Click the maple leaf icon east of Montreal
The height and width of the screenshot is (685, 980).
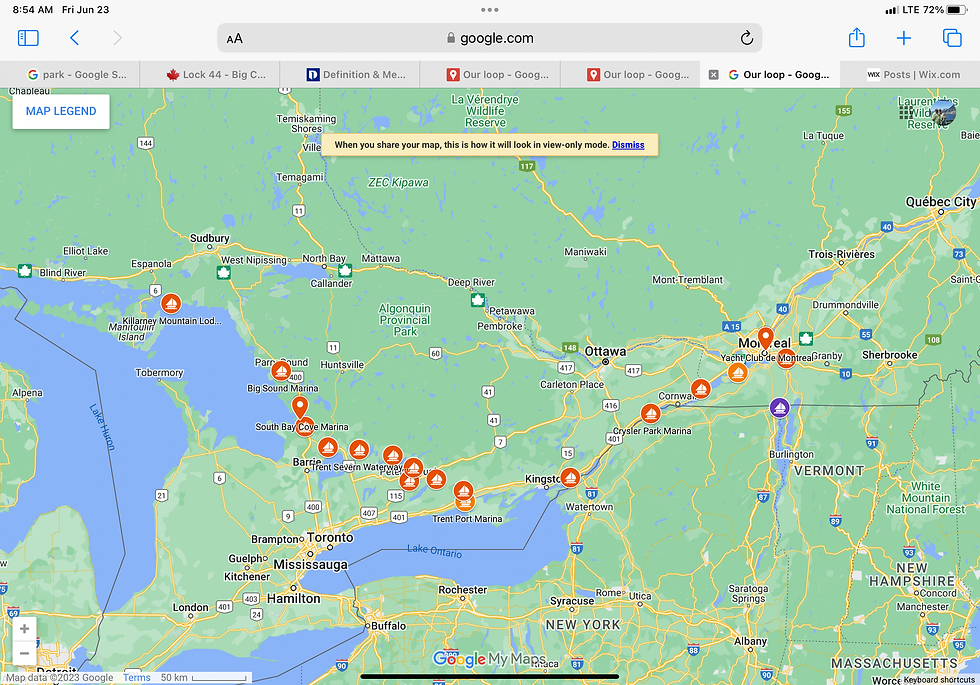coord(806,339)
